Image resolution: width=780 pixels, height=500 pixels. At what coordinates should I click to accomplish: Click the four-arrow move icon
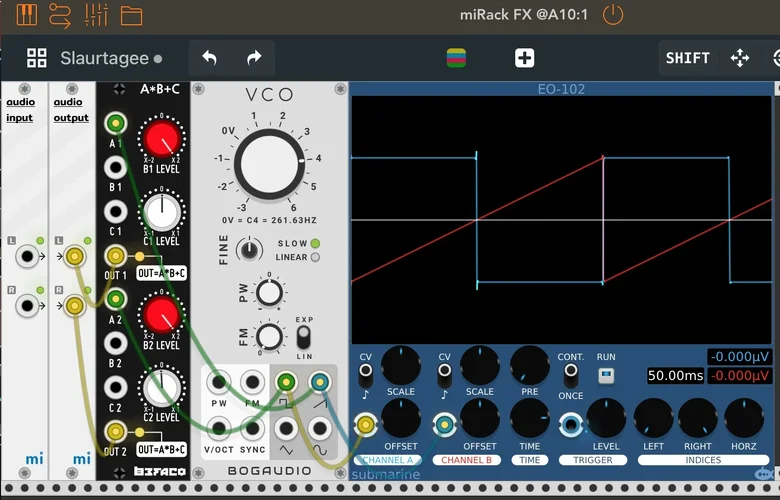740,58
